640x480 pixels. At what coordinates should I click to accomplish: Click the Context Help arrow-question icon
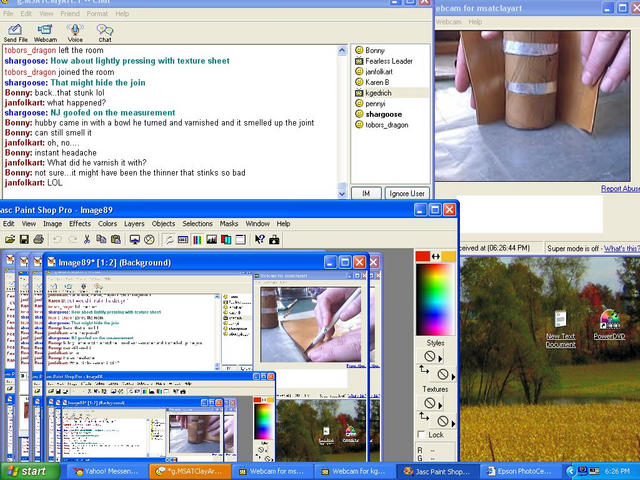pyautogui.click(x=260, y=240)
